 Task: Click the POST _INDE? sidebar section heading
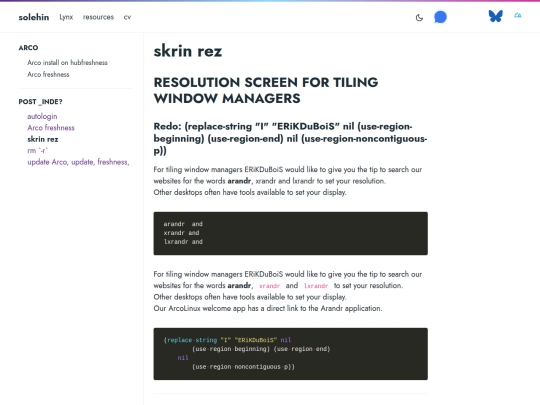point(41,102)
